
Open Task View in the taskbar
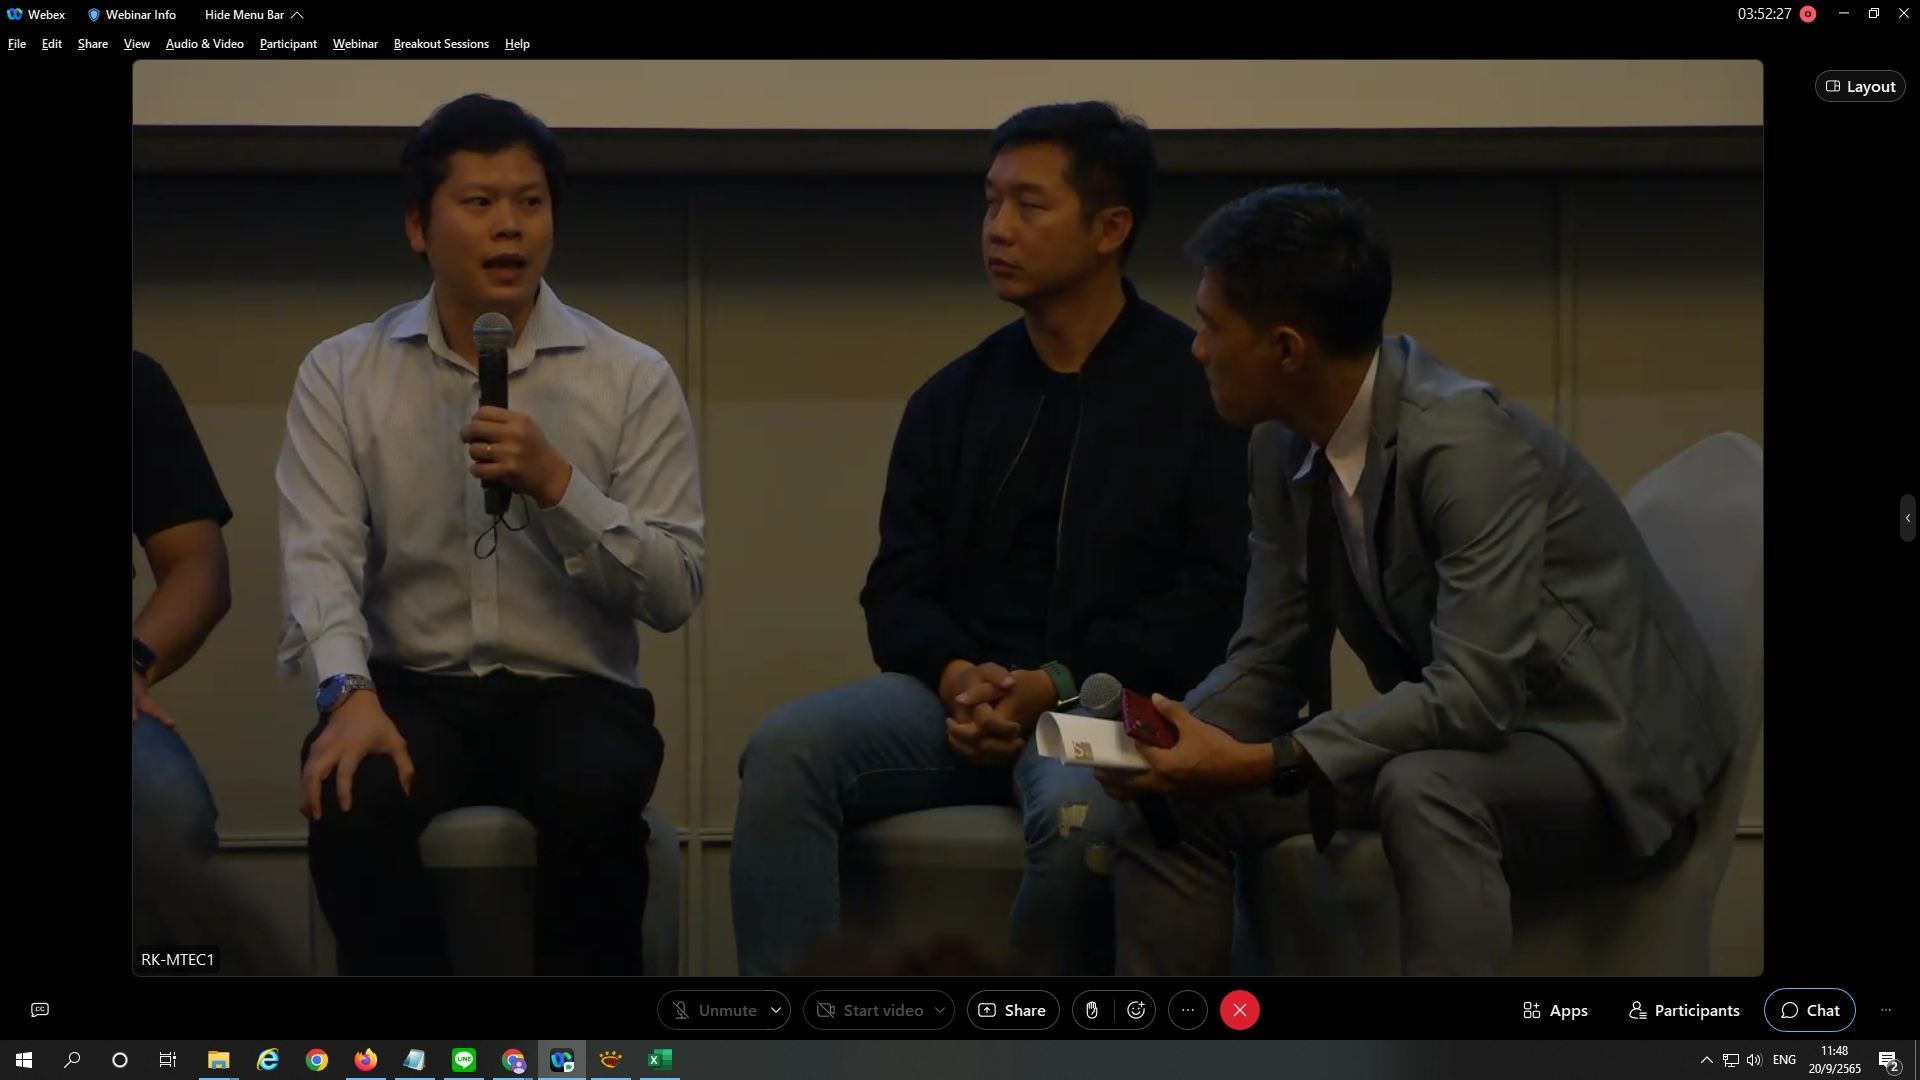pos(168,1060)
